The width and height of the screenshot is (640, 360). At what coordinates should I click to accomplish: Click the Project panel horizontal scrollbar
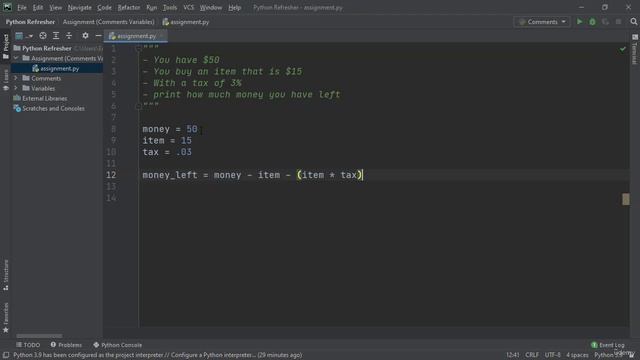click(39, 336)
